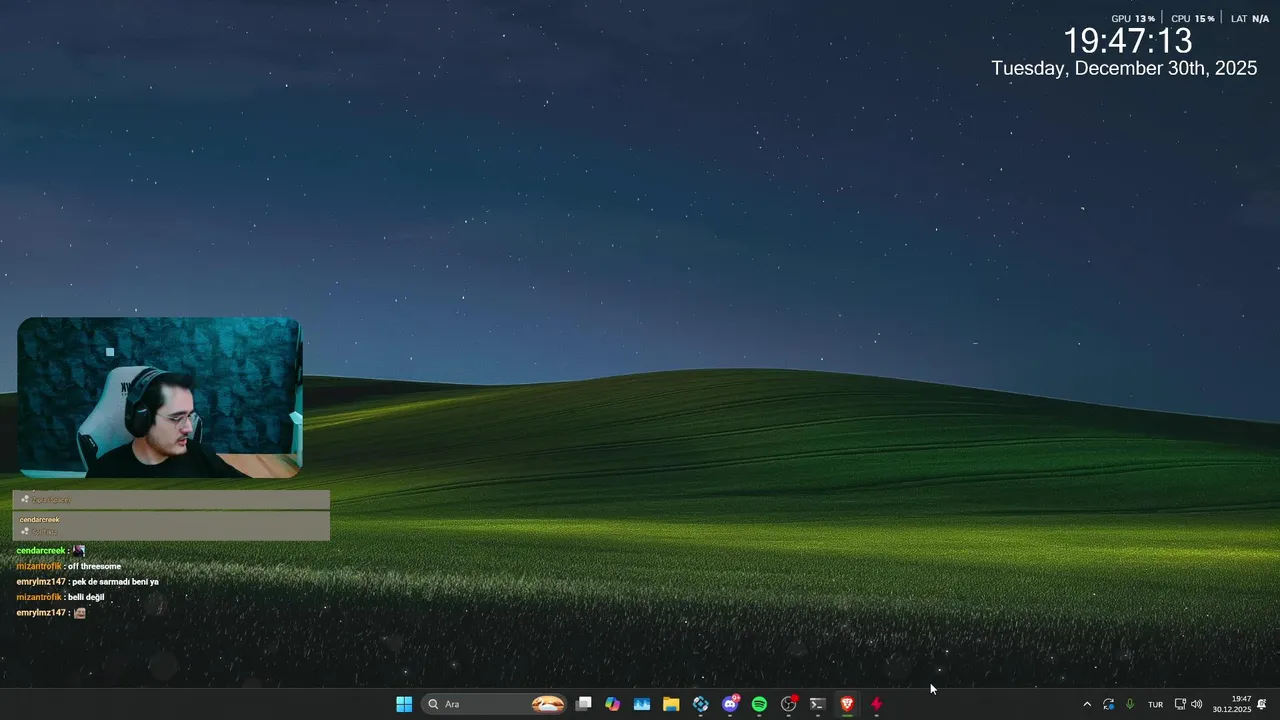Click the sync status tray icon
Image resolution: width=1280 pixels, height=720 pixels.
(x=1108, y=704)
